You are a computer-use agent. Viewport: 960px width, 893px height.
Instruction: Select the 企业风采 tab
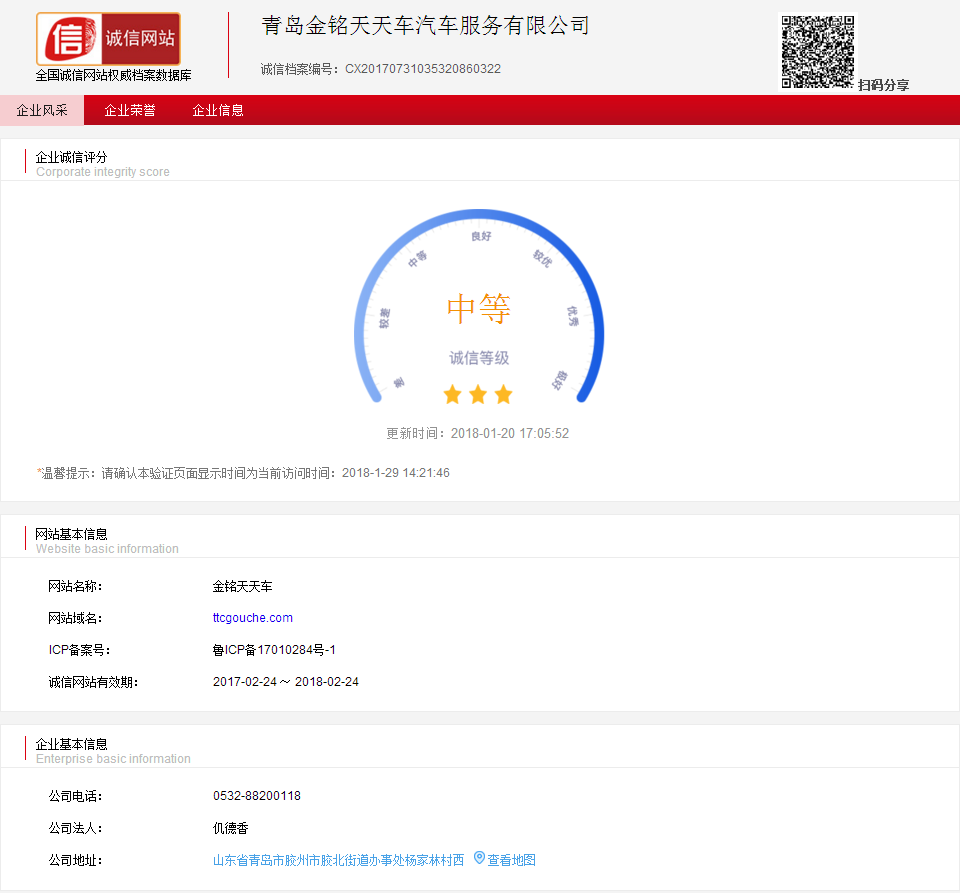[42, 111]
